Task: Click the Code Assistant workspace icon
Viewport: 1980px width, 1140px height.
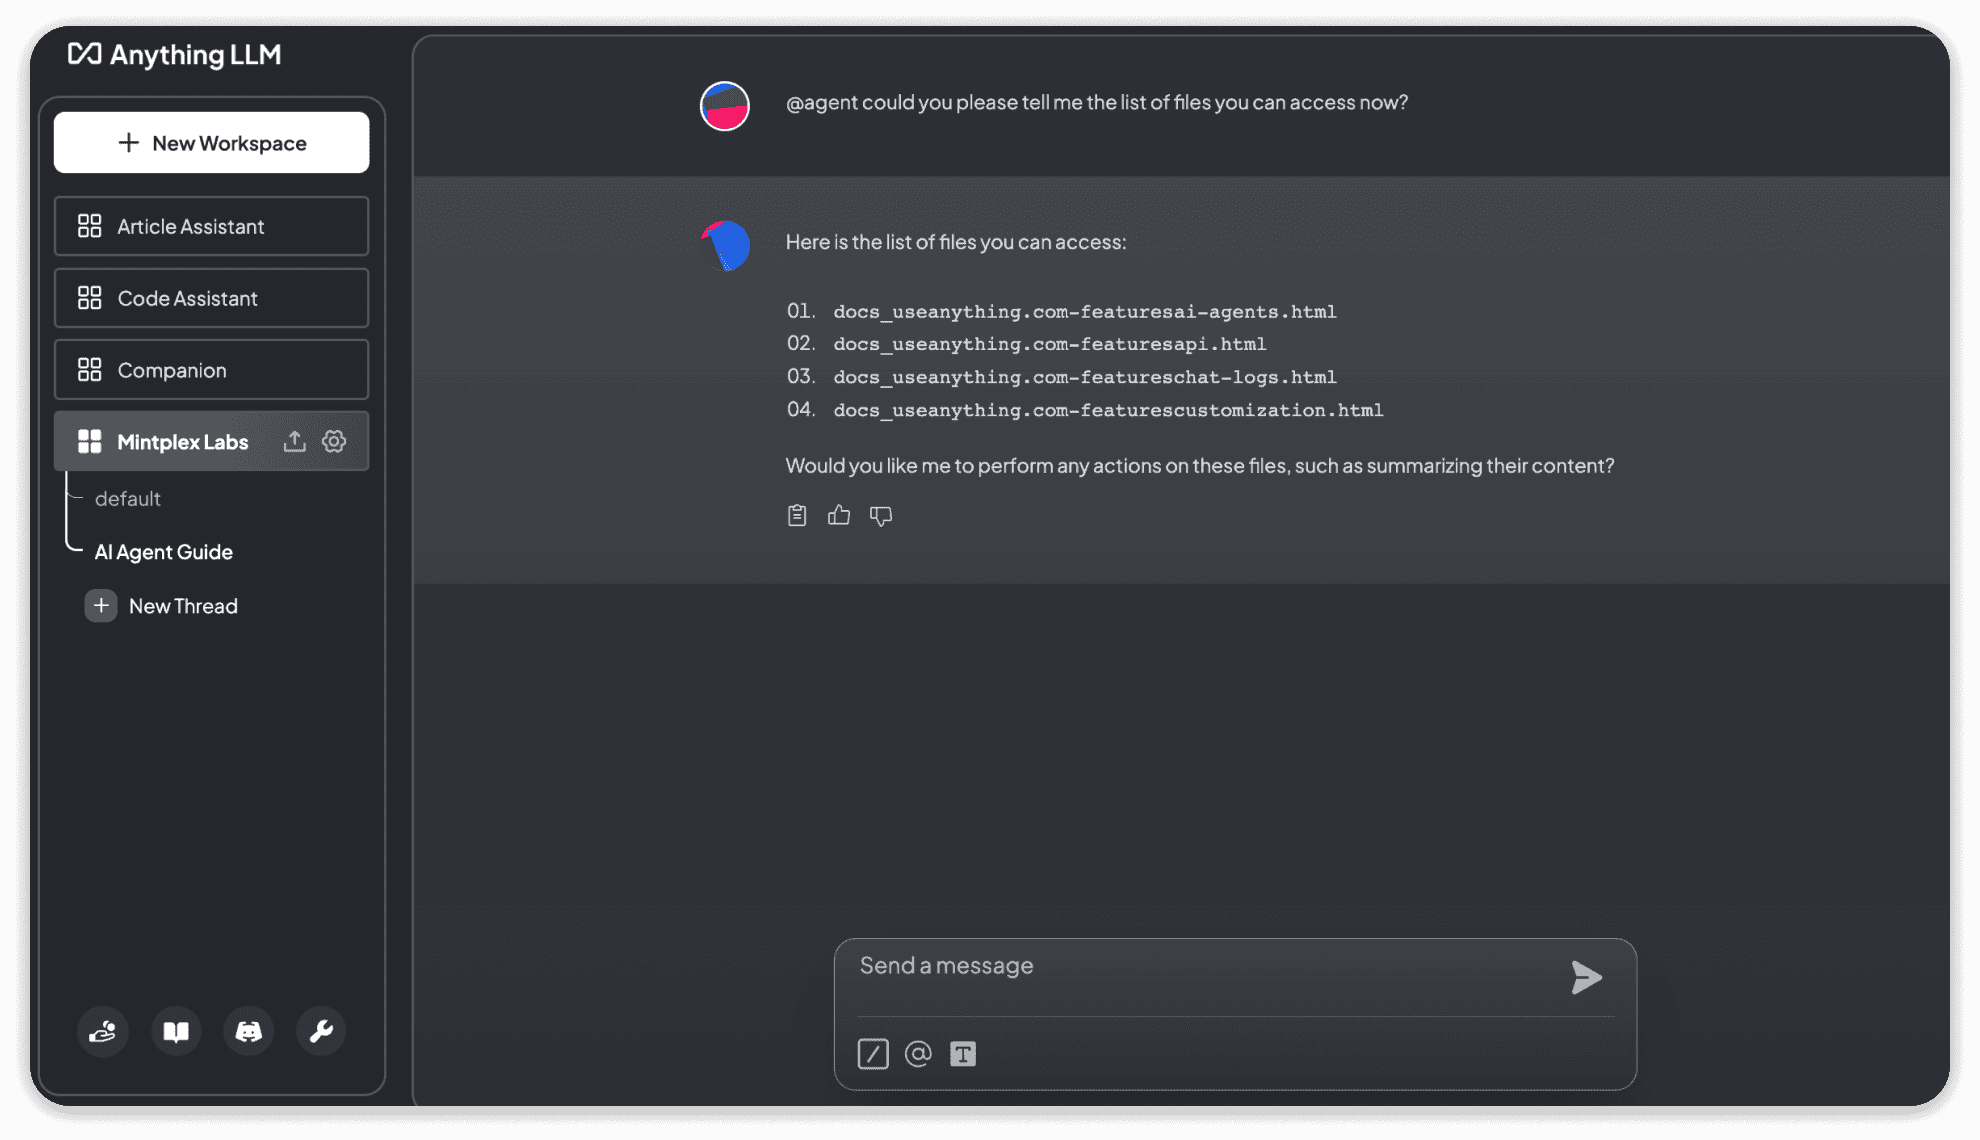Action: click(90, 297)
